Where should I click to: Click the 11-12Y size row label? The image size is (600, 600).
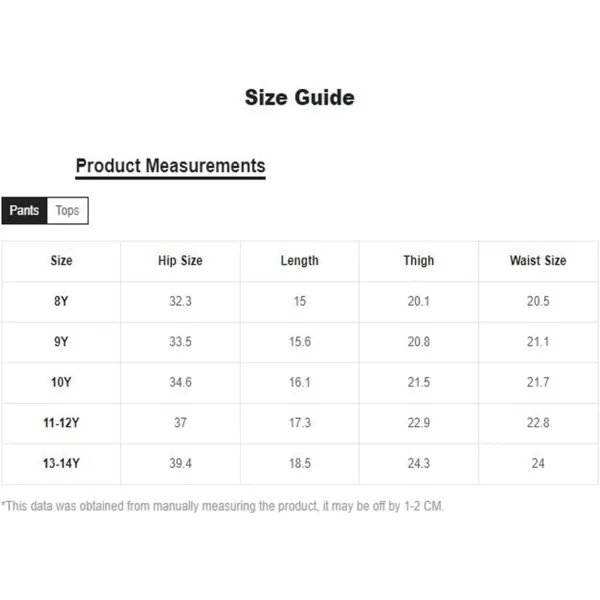(61, 422)
